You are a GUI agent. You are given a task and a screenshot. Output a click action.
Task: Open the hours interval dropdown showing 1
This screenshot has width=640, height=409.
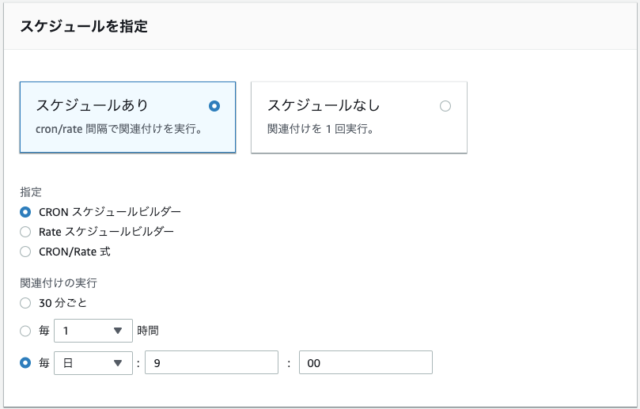93,331
